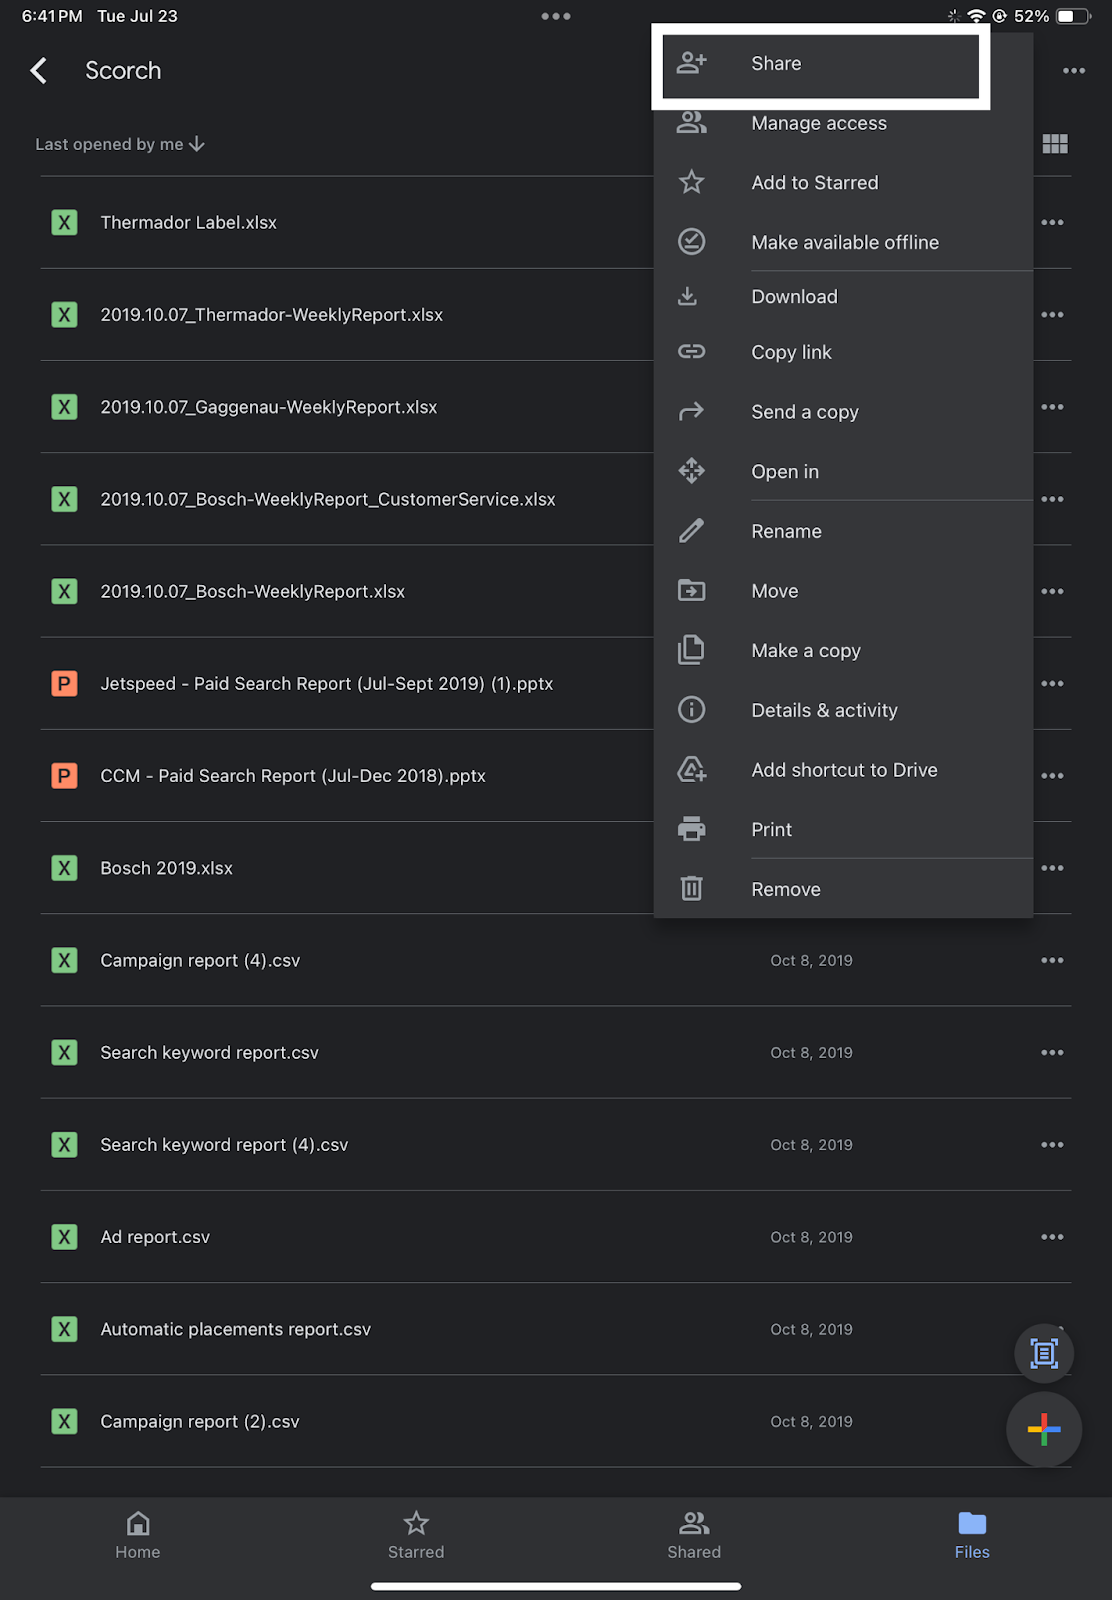Tap the Wi-Fi icon in status bar
The image size is (1112, 1600).
coord(976,16)
